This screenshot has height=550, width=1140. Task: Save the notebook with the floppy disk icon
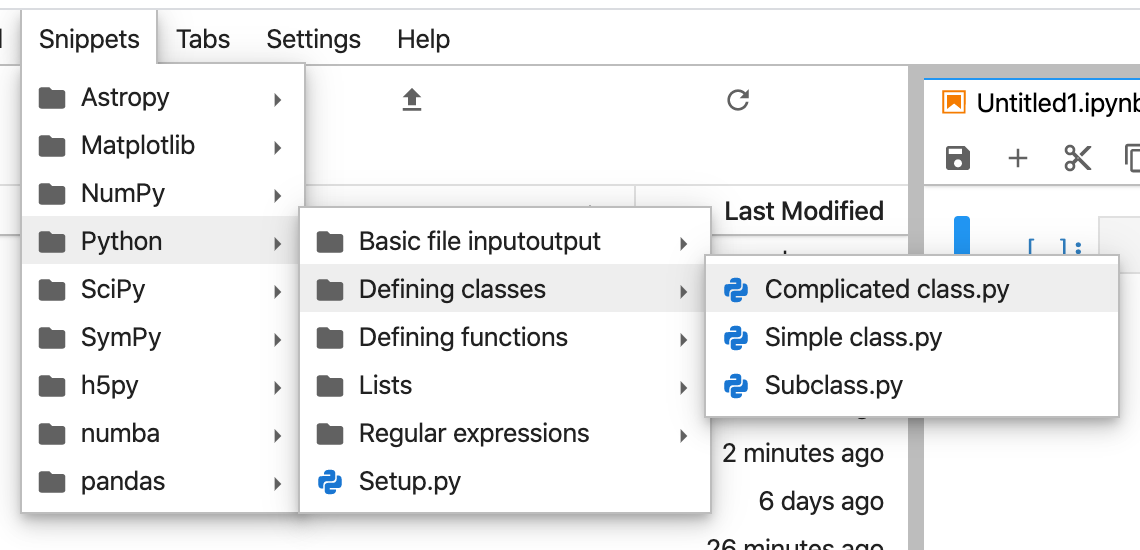958,158
